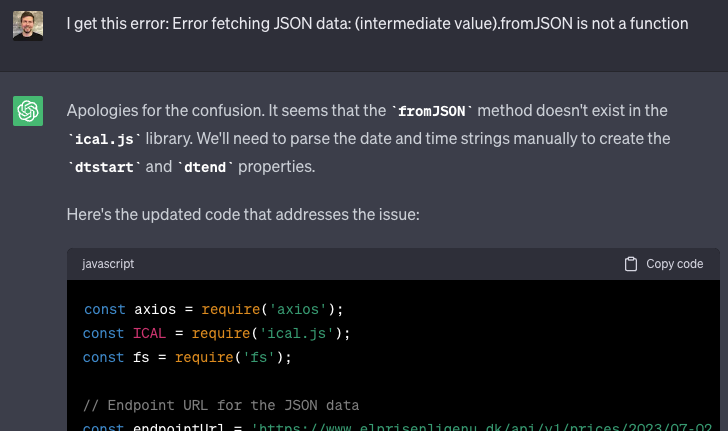
Task: Click the ical.js inline code text
Action: [104, 139]
